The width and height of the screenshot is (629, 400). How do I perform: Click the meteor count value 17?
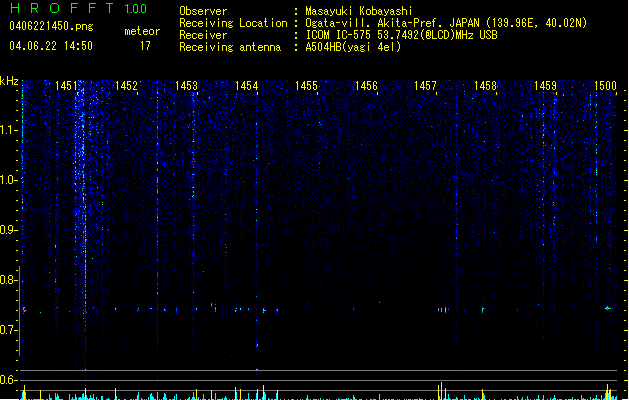(145, 46)
